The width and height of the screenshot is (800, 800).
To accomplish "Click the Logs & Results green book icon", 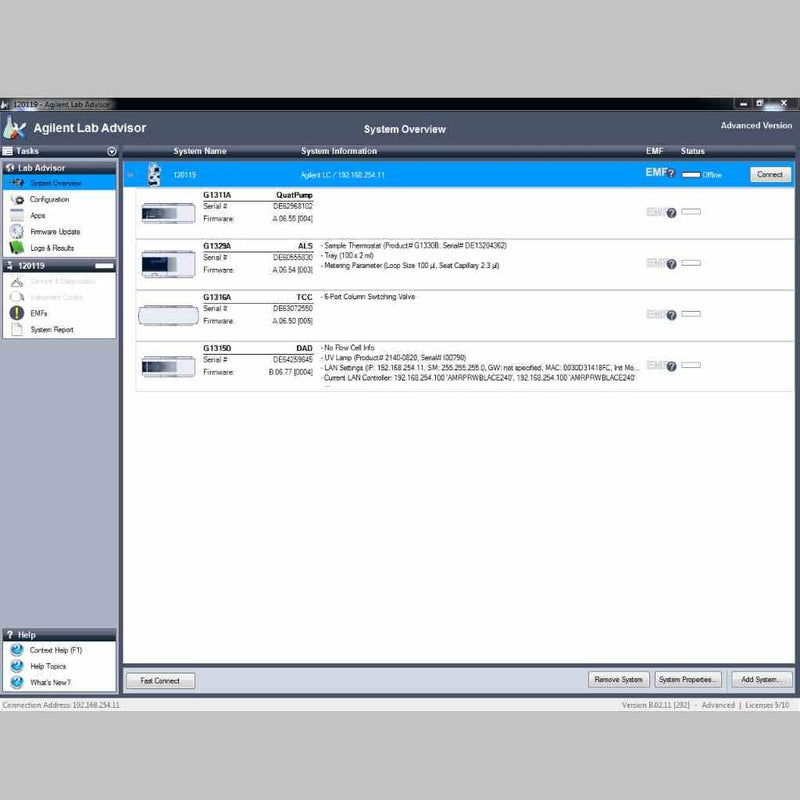I will click(x=16, y=247).
